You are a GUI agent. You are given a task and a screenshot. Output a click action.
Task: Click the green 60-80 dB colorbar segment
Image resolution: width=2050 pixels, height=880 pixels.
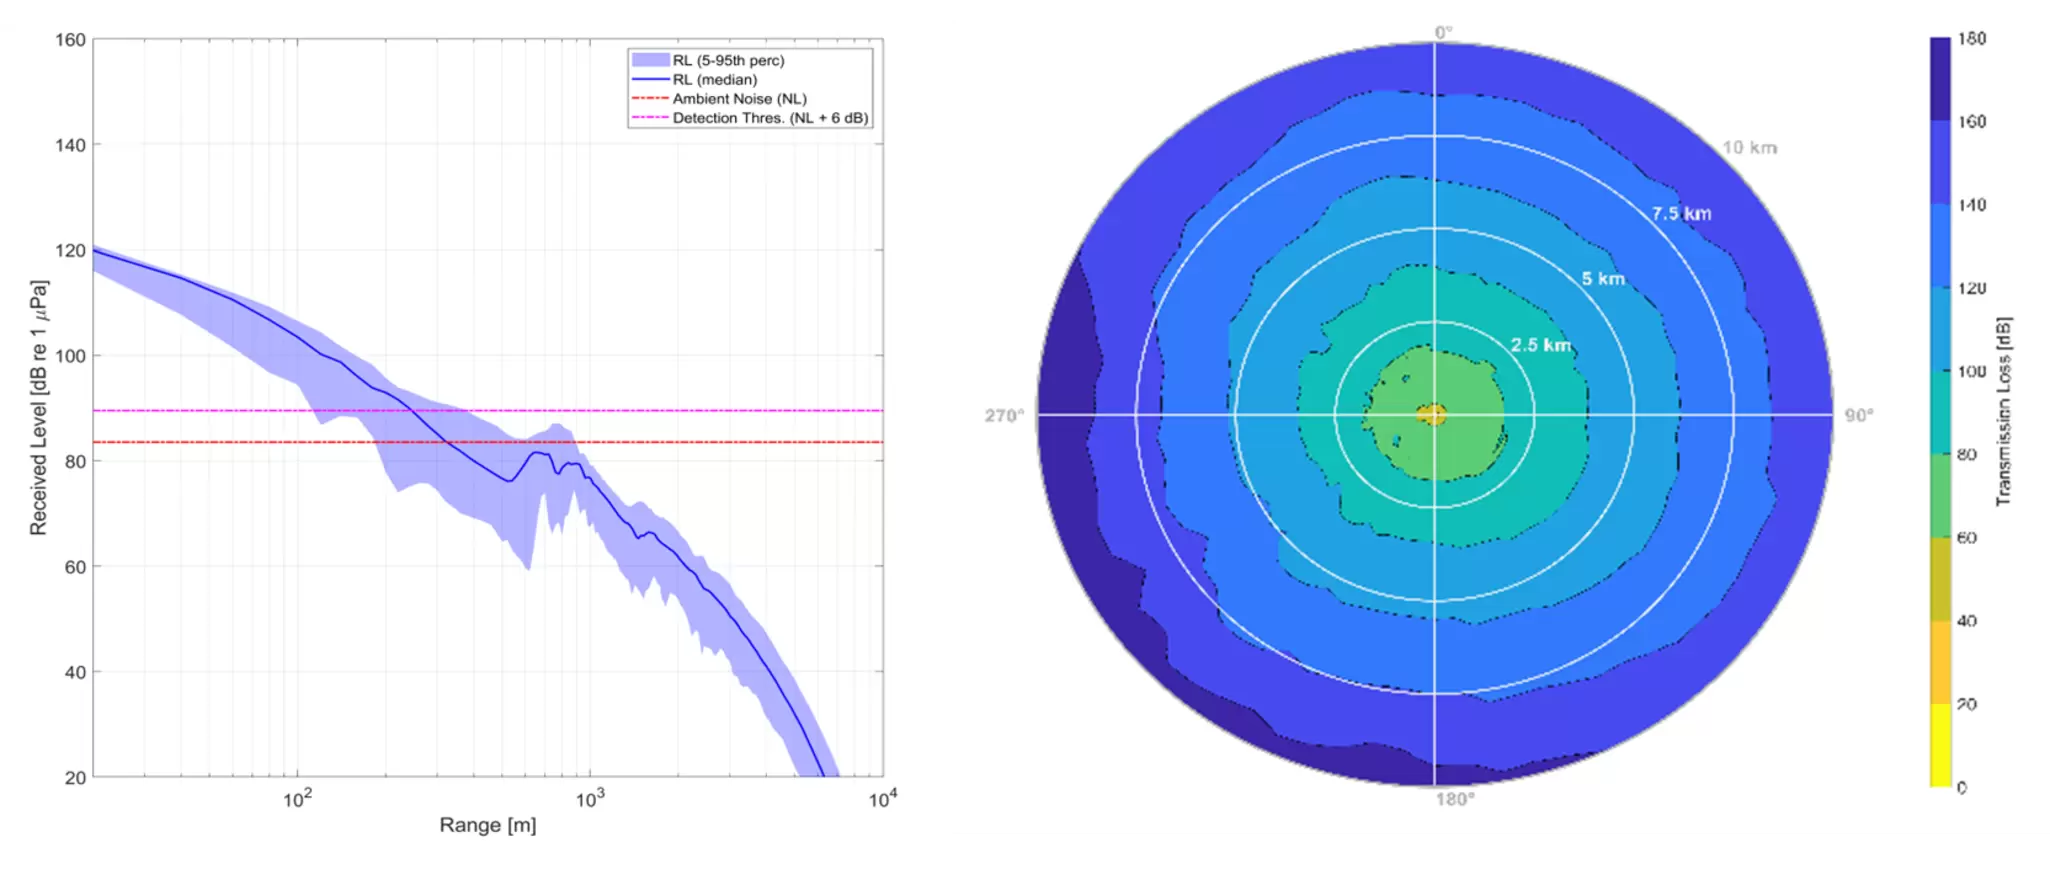coord(1940,495)
